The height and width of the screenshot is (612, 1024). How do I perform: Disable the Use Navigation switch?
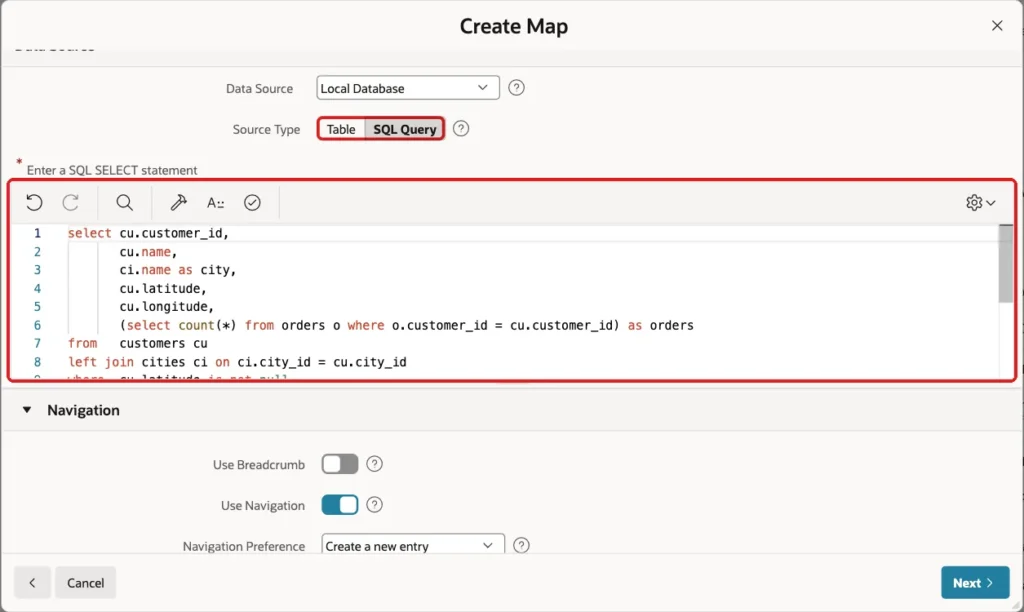pos(340,505)
